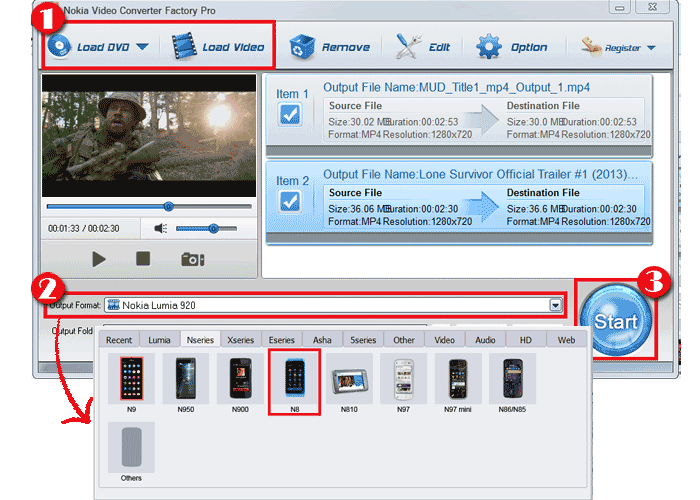Open Option gear settings

pyautogui.click(x=512, y=46)
